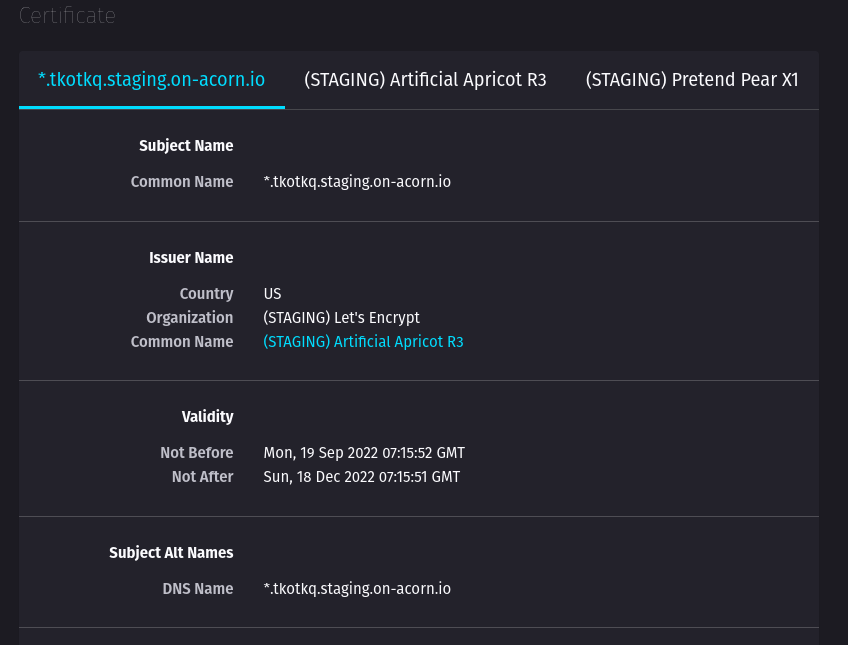This screenshot has height=645, width=848.
Task: Click the Country field label
Action: [x=206, y=294]
